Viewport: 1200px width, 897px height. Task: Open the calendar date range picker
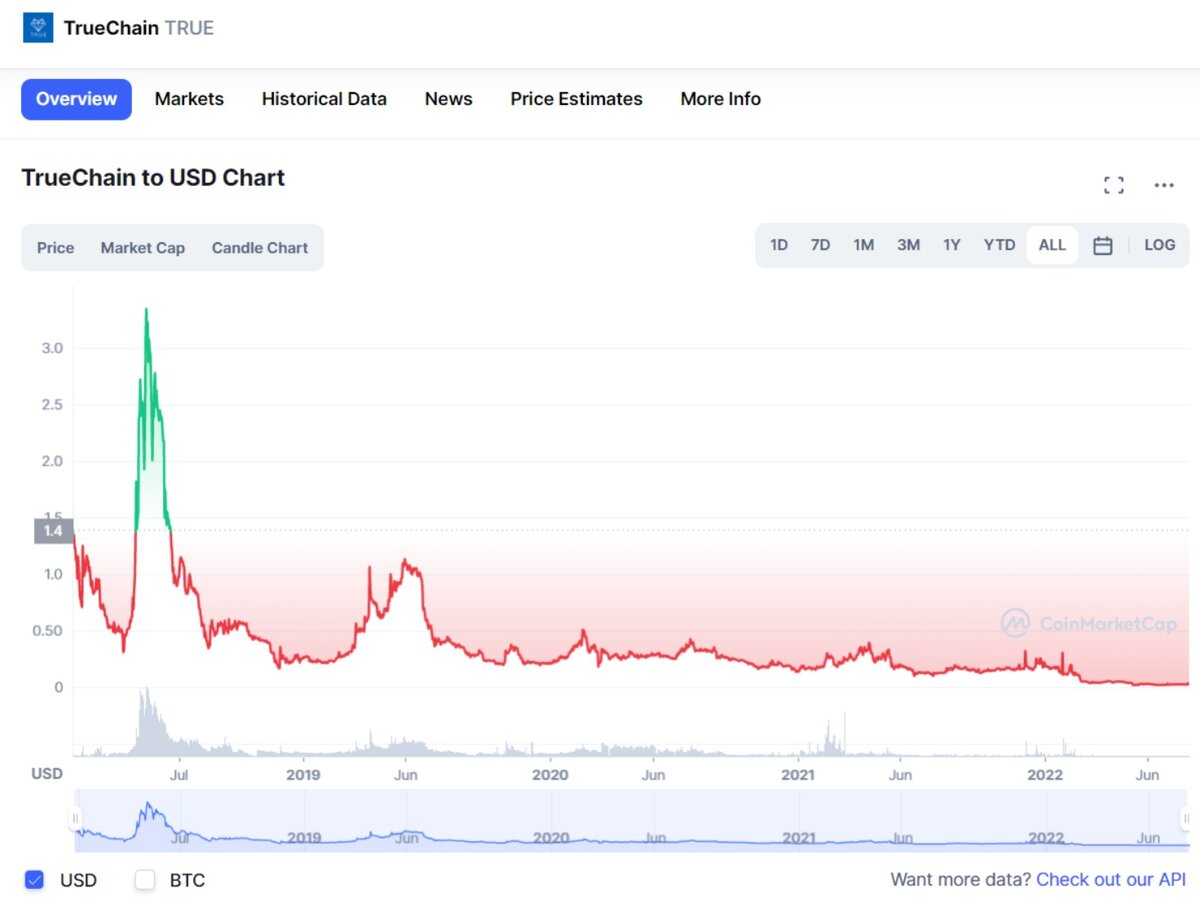(1102, 245)
